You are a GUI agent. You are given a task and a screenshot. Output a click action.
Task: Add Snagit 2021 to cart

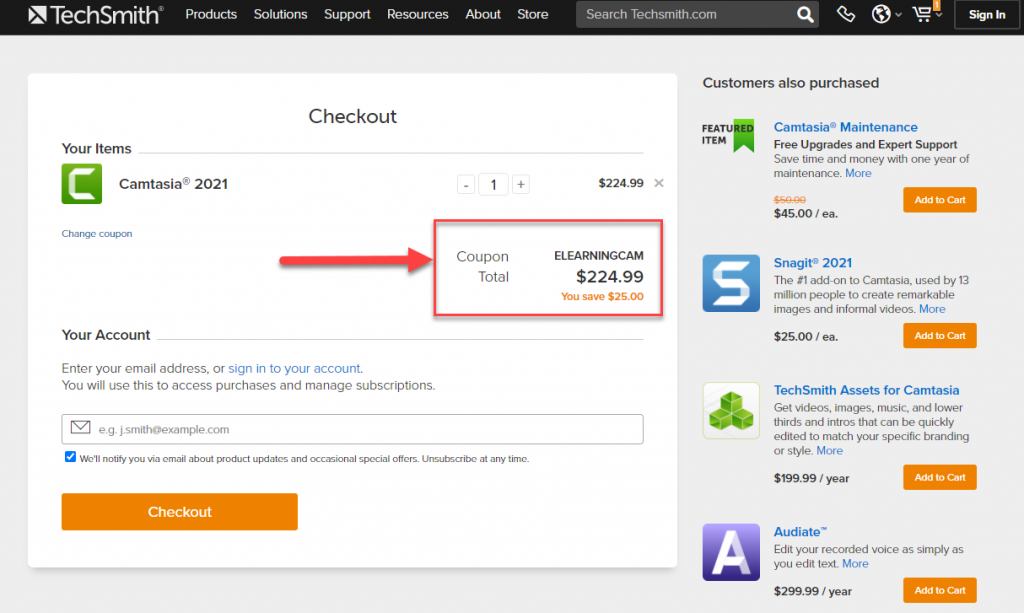[940, 336]
